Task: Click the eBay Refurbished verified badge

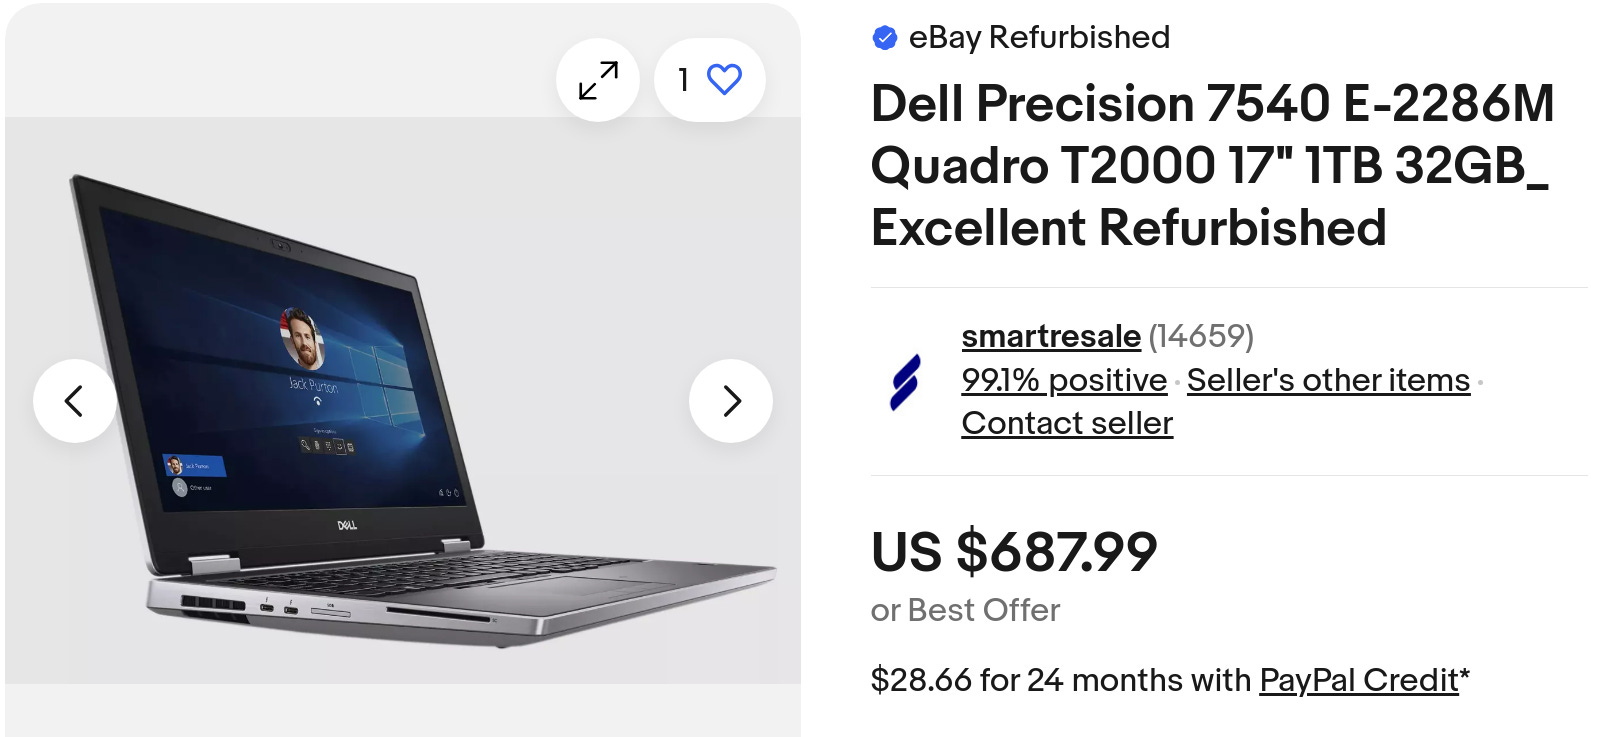Action: pyautogui.click(x=885, y=38)
